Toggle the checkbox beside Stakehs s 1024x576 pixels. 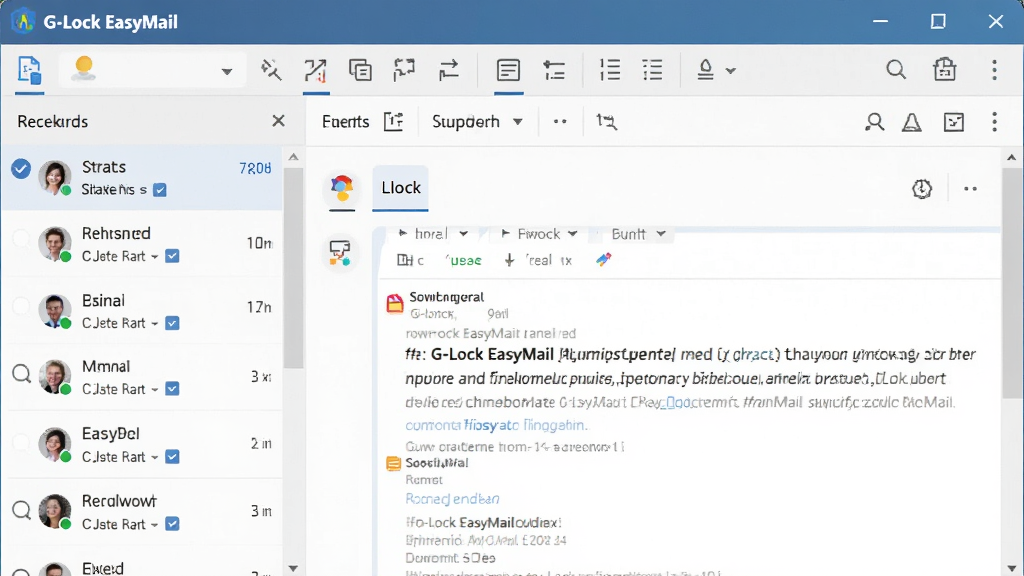pyautogui.click(x=160, y=190)
